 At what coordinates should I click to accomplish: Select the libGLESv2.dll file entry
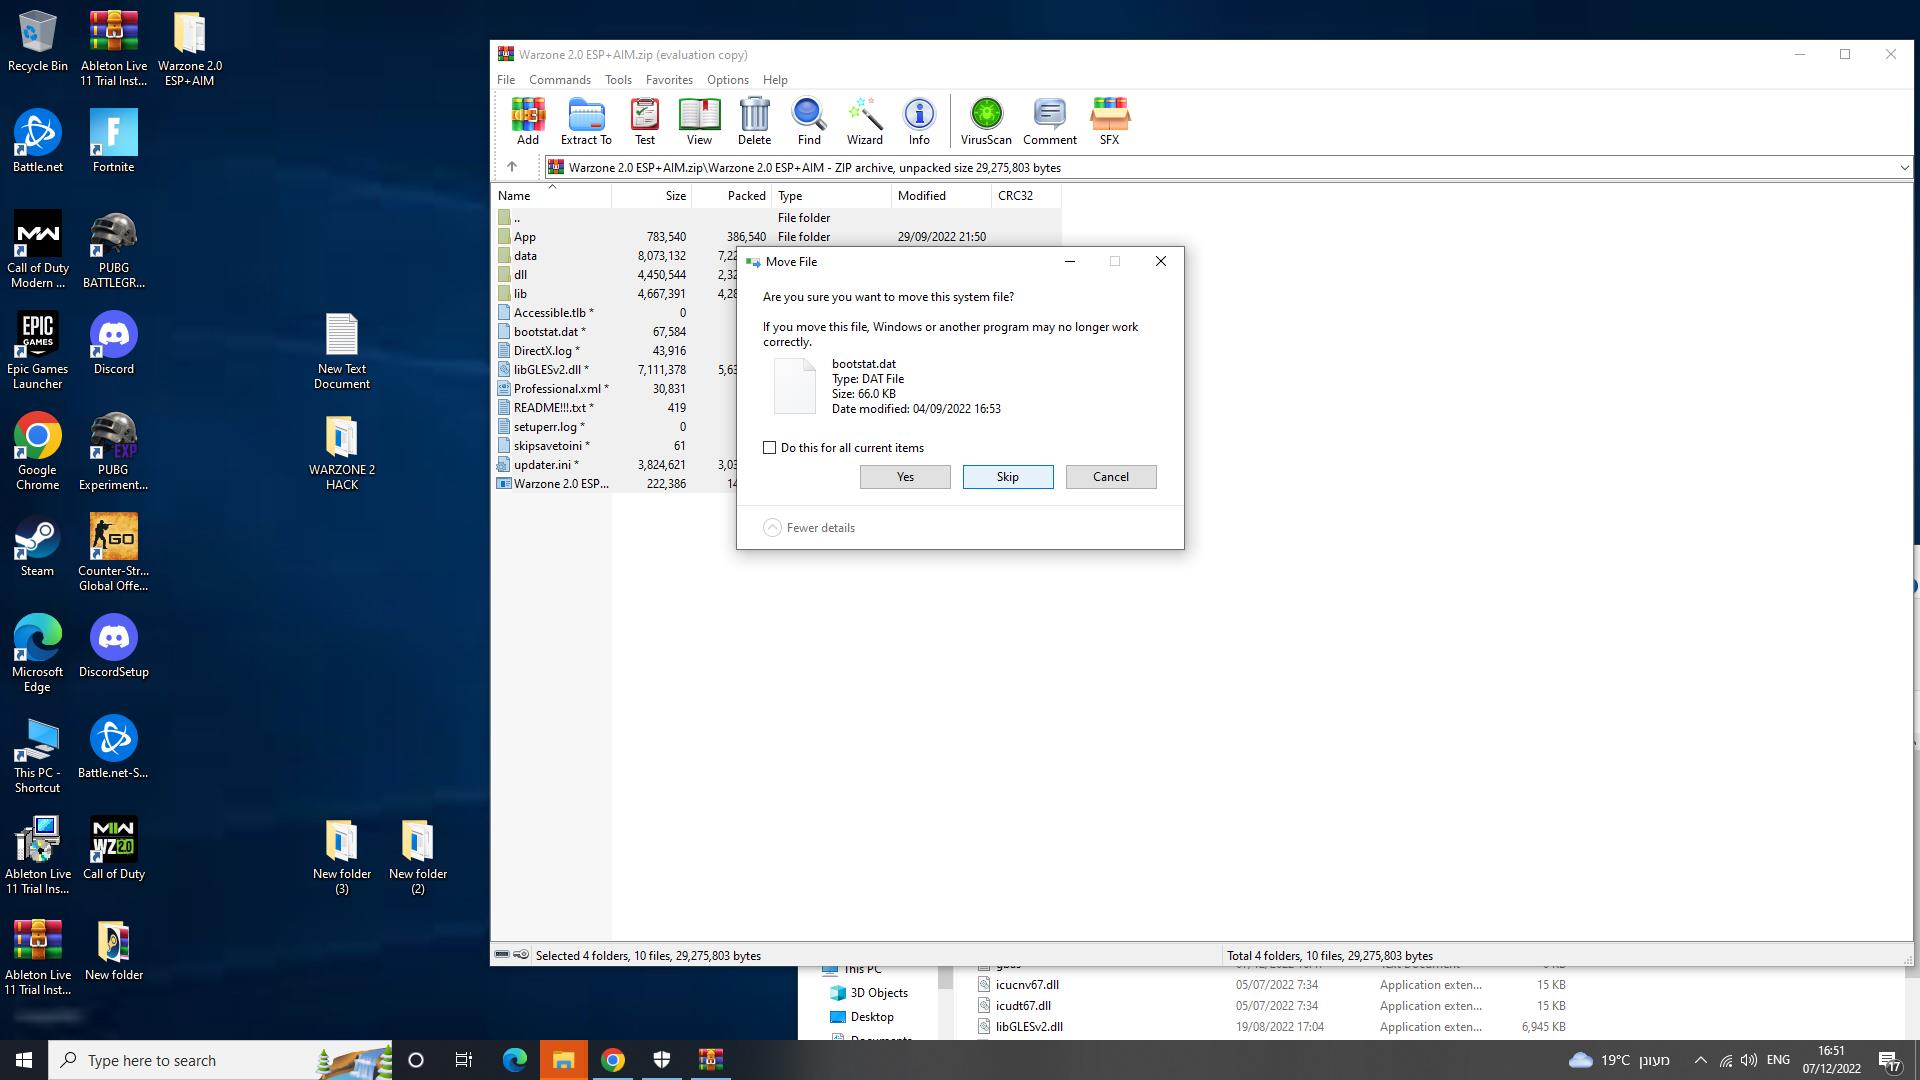[x=547, y=370]
